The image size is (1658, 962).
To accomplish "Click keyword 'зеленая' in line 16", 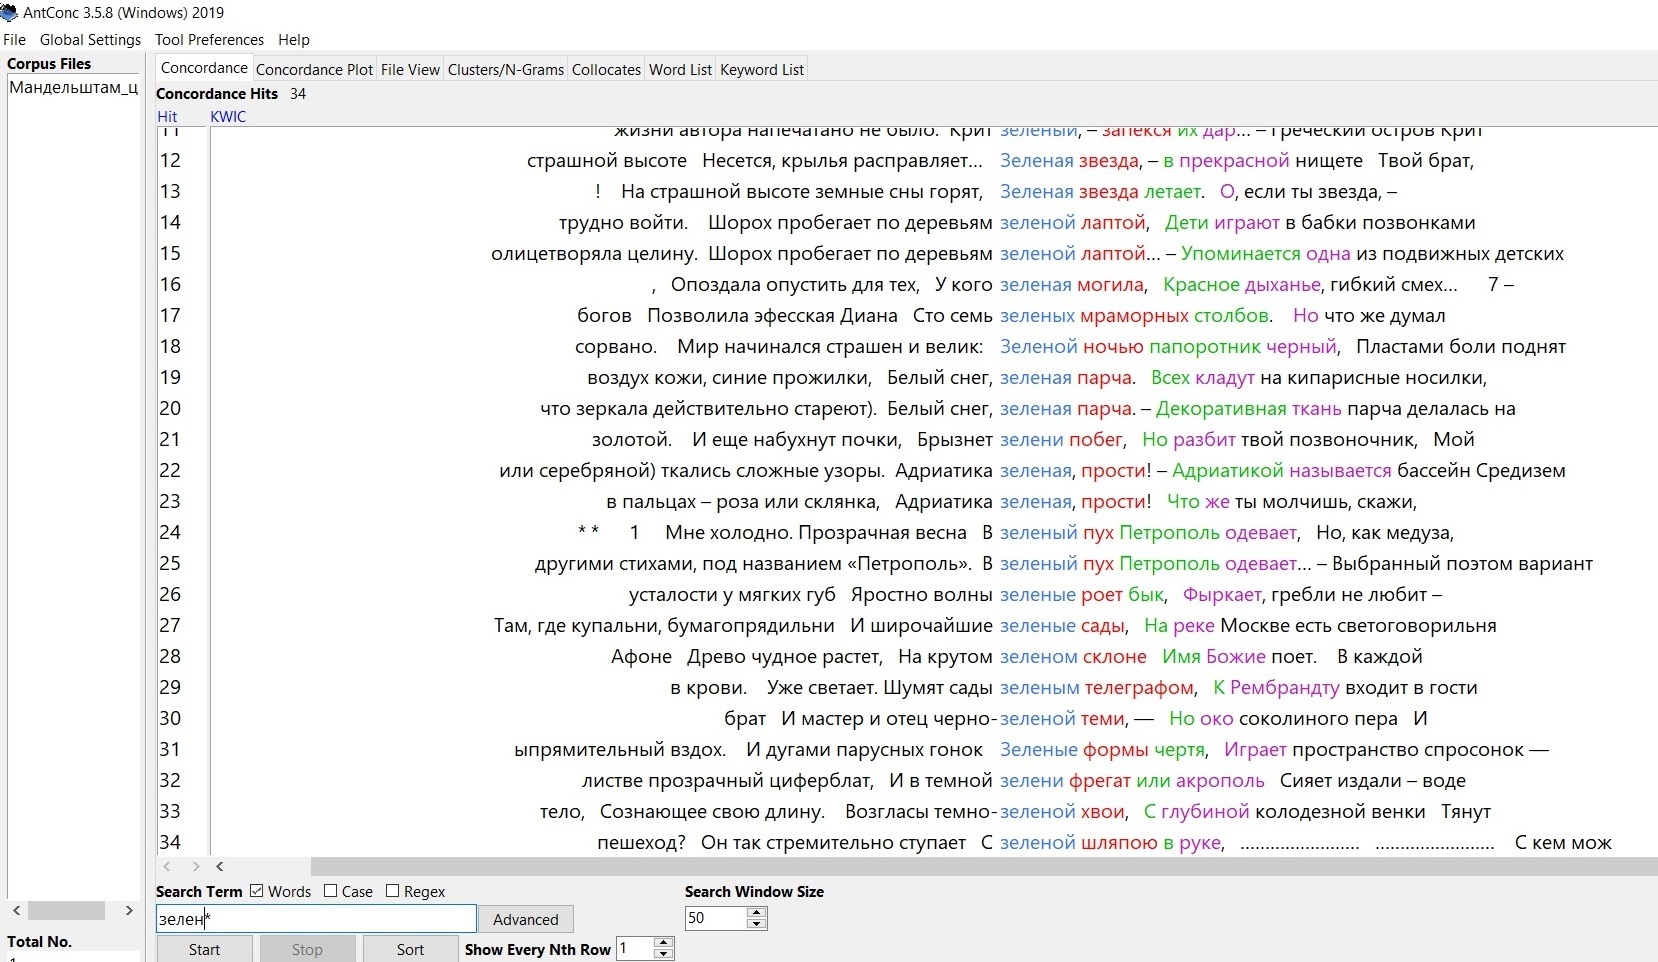I will [1035, 284].
